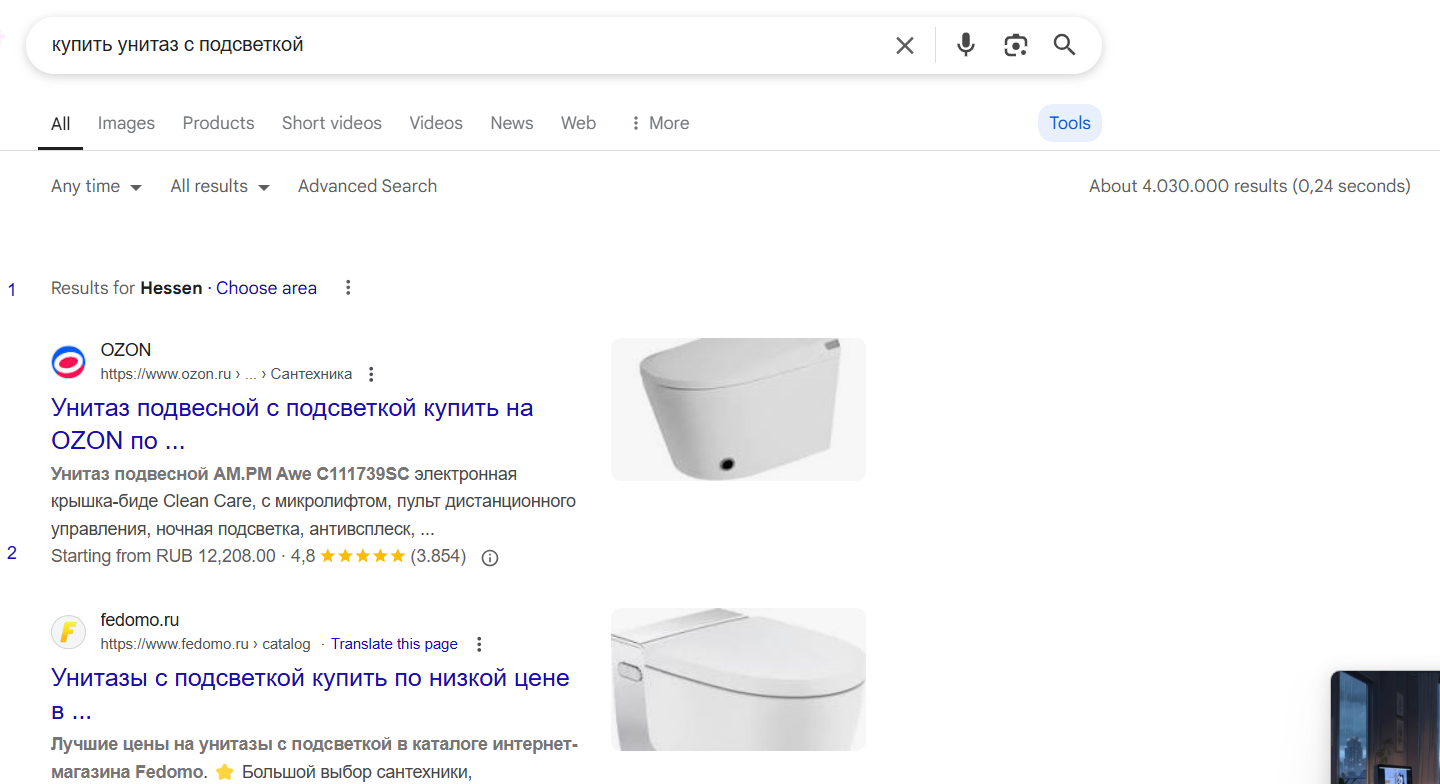Viewport: 1440px width, 784px height.
Task: Open Advanced Search link
Action: (367, 186)
